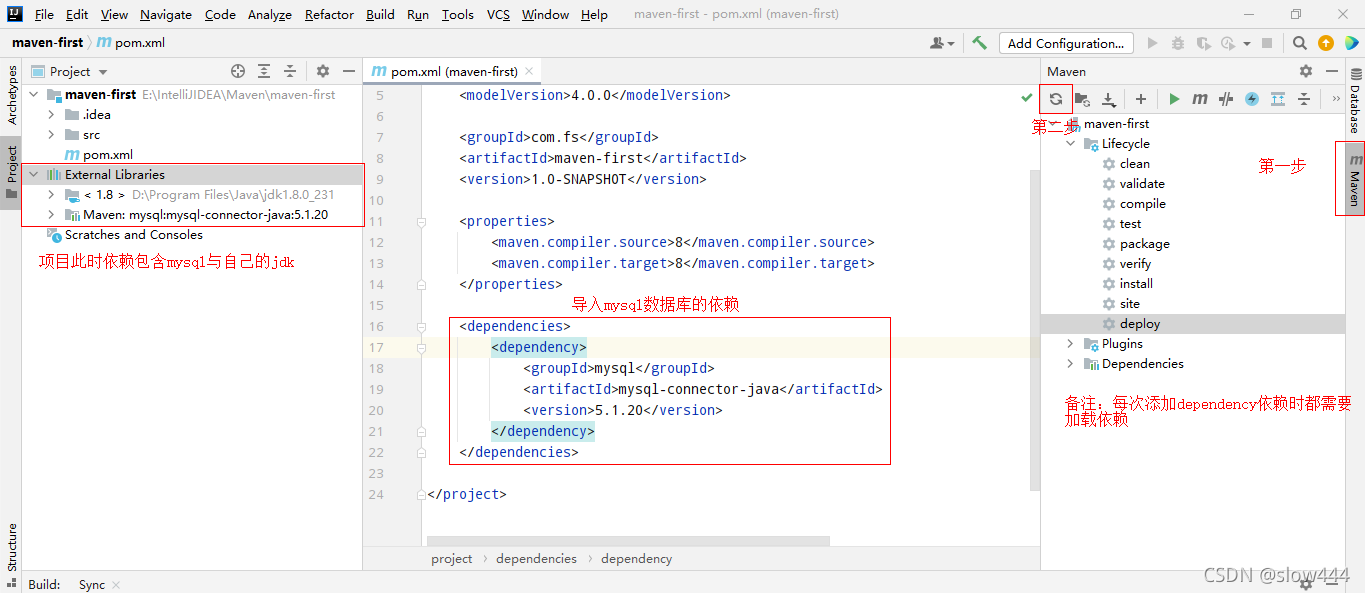
Task: Click the project breadcrumb below the editor
Action: pos(452,558)
